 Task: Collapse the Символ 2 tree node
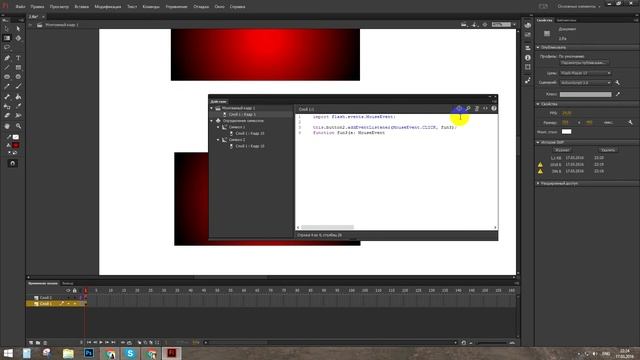[x=218, y=140]
